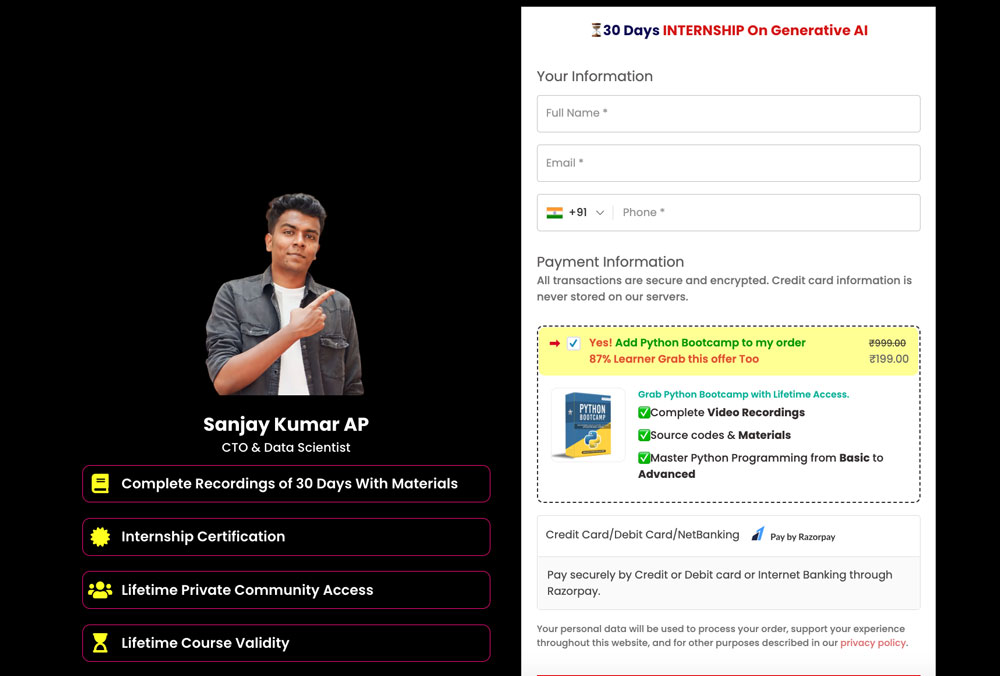Open the privacy policy link
This screenshot has width=1000, height=676.
(x=872, y=643)
